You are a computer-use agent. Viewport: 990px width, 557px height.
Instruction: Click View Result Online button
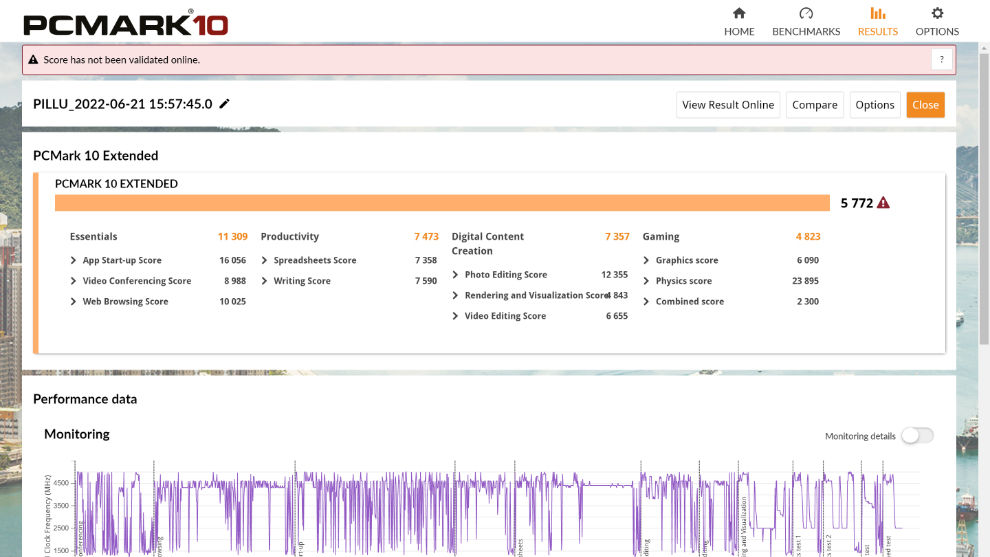tap(728, 105)
